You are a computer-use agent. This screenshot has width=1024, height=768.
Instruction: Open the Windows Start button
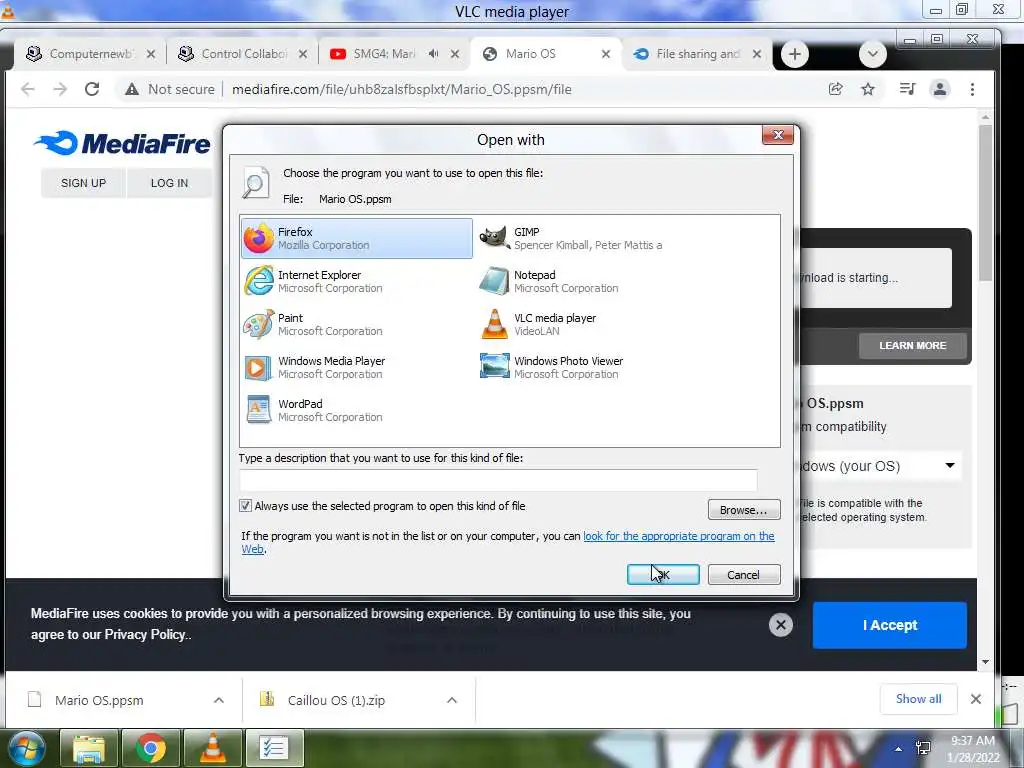(26, 748)
